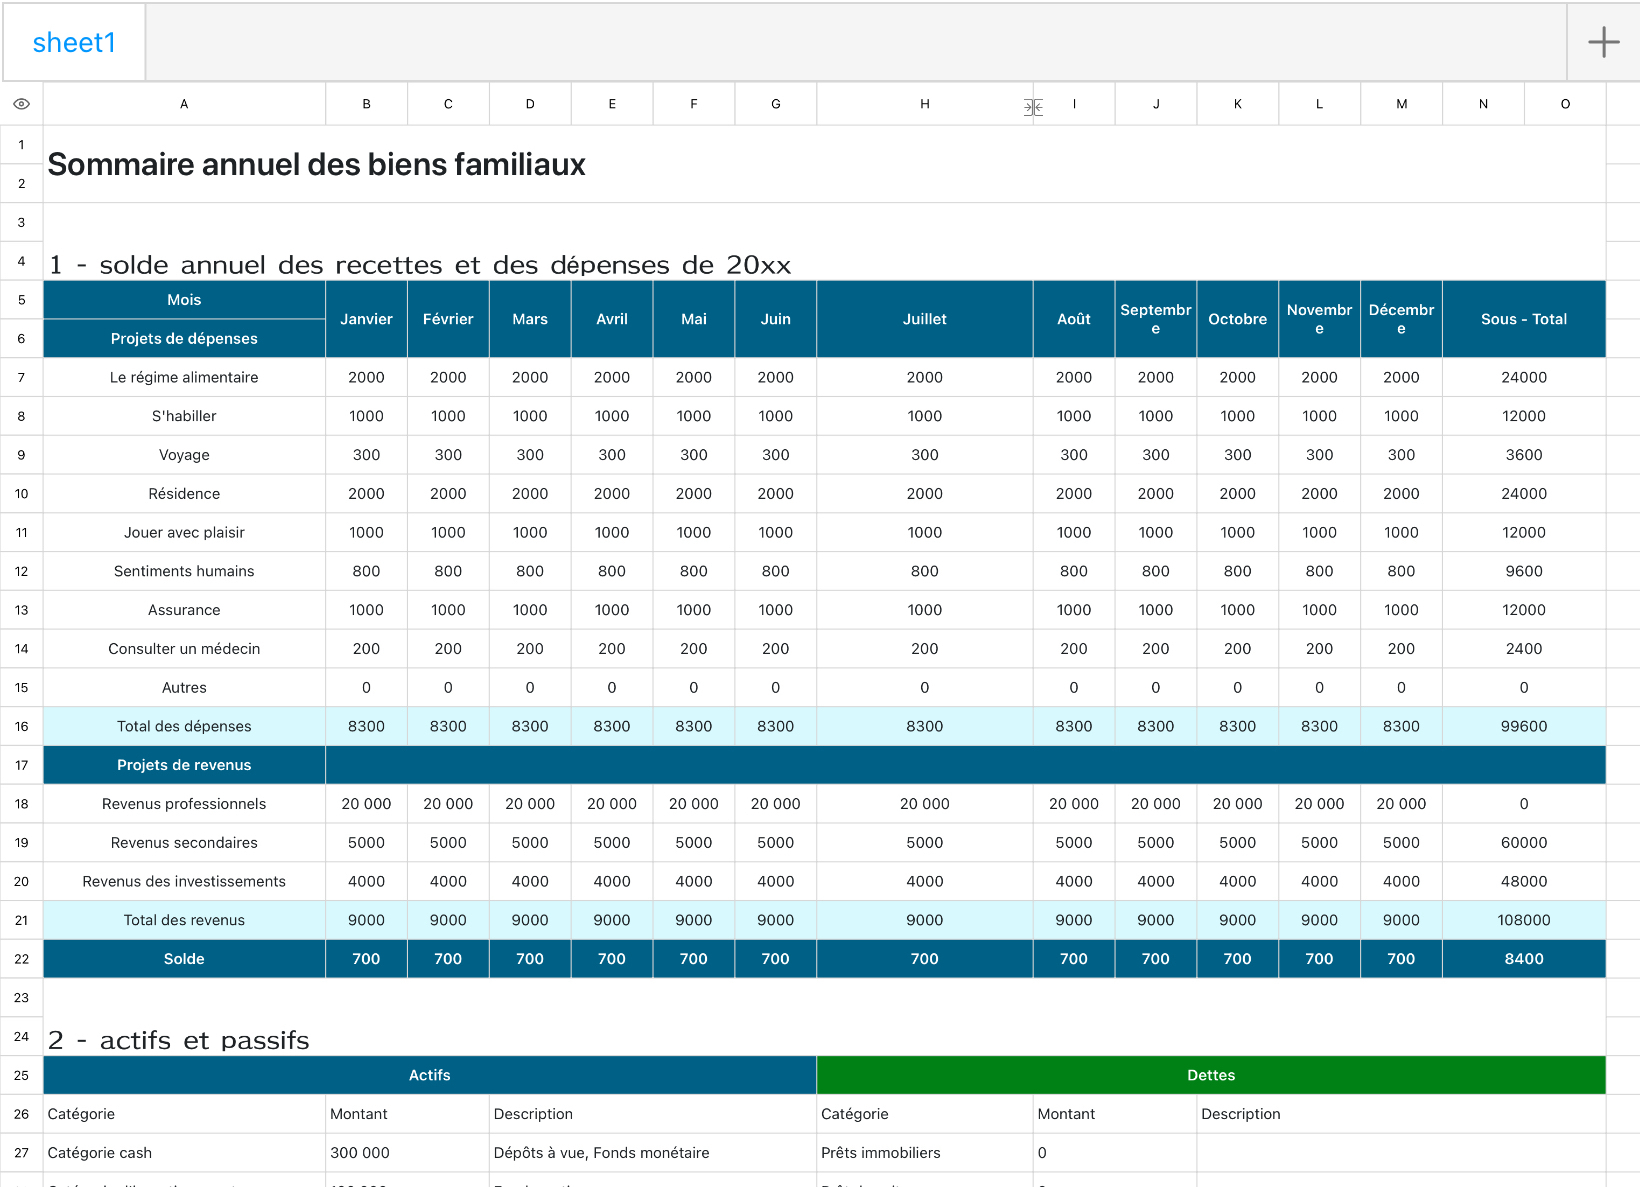Screen dimensions: 1640x1187
Task: Select the 'Sous - Total' header cell
Action: (x=1524, y=319)
